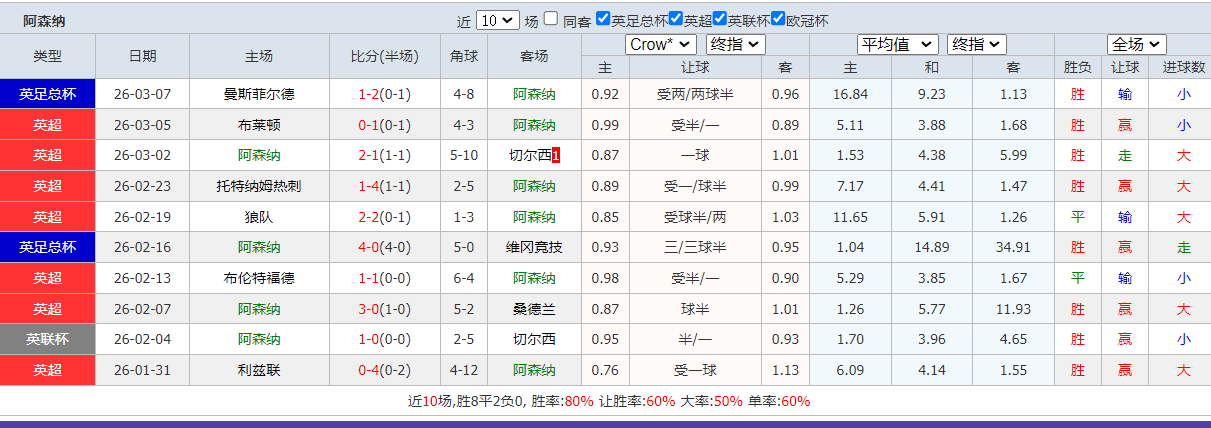Click handicap 受两/两球半
1211x428 pixels.
pyautogui.click(x=695, y=94)
